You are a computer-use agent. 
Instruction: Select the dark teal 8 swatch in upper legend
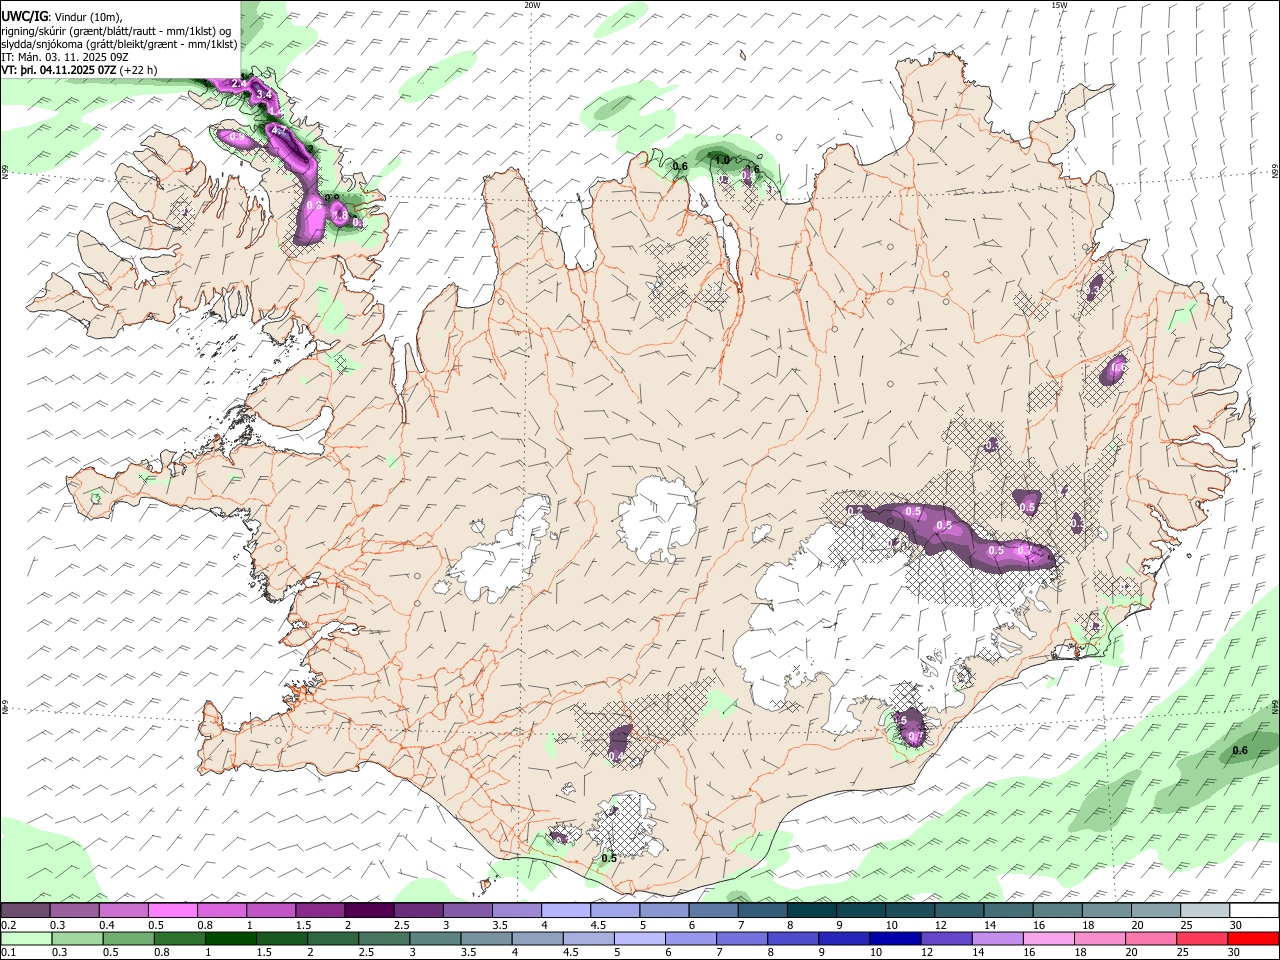pos(810,911)
